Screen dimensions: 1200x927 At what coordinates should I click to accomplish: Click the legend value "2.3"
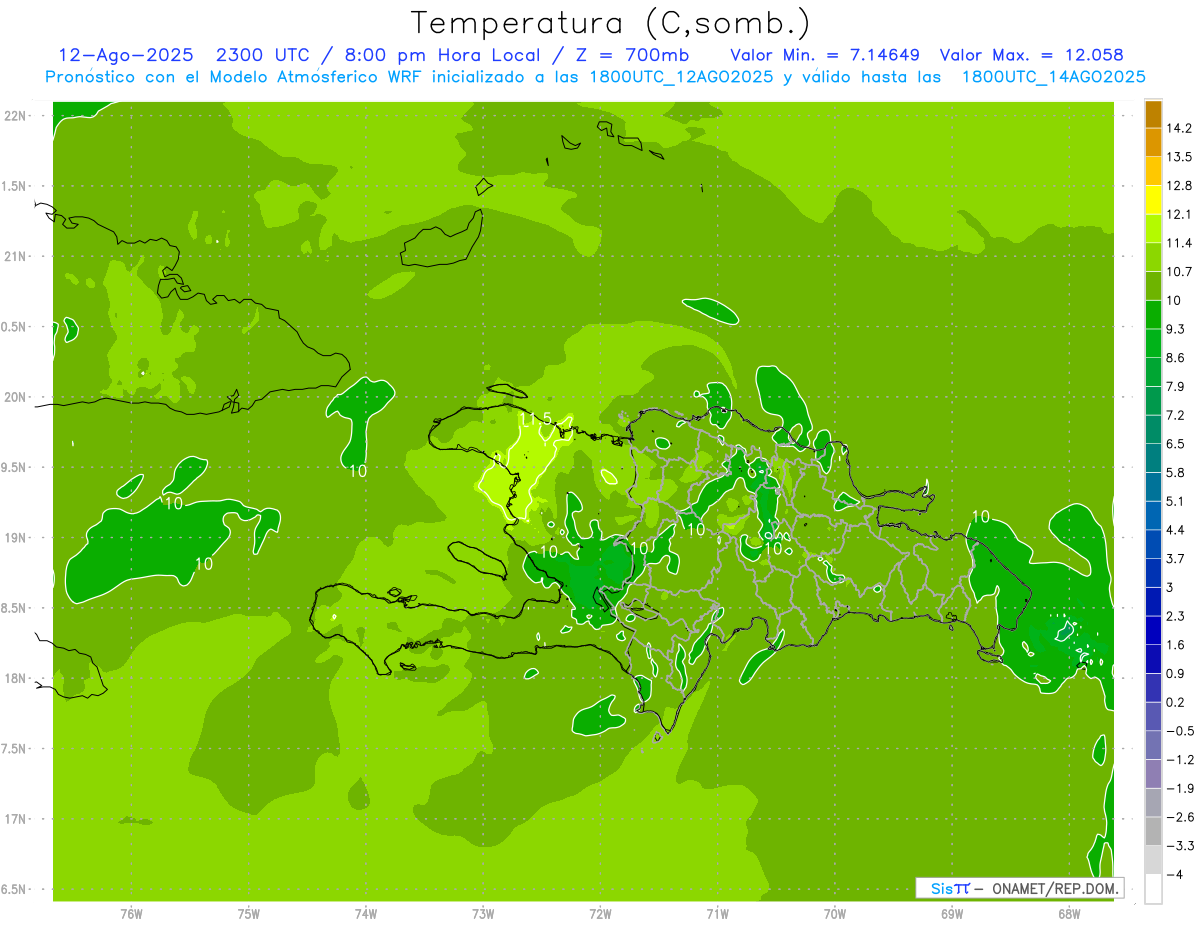[1176, 616]
